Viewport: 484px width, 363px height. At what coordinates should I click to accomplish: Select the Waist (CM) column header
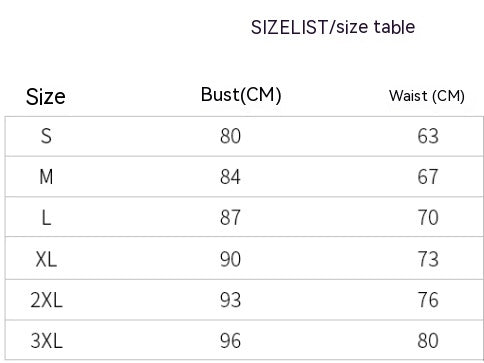click(x=427, y=96)
